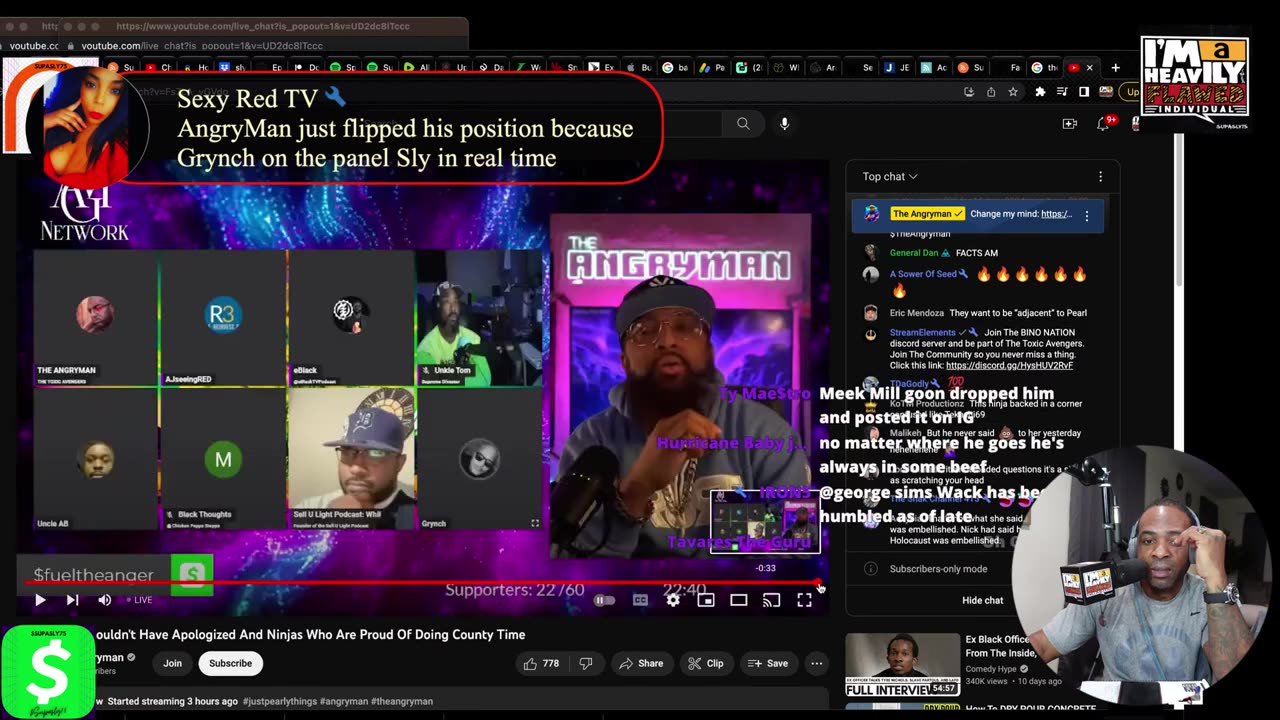Open the discord.gg link from StreamElements
The height and width of the screenshot is (720, 1280).
pos(1009,366)
